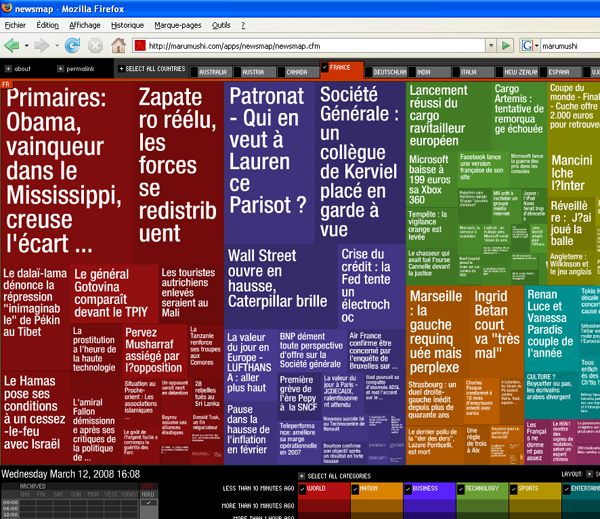Click Select All Countries

[155, 69]
